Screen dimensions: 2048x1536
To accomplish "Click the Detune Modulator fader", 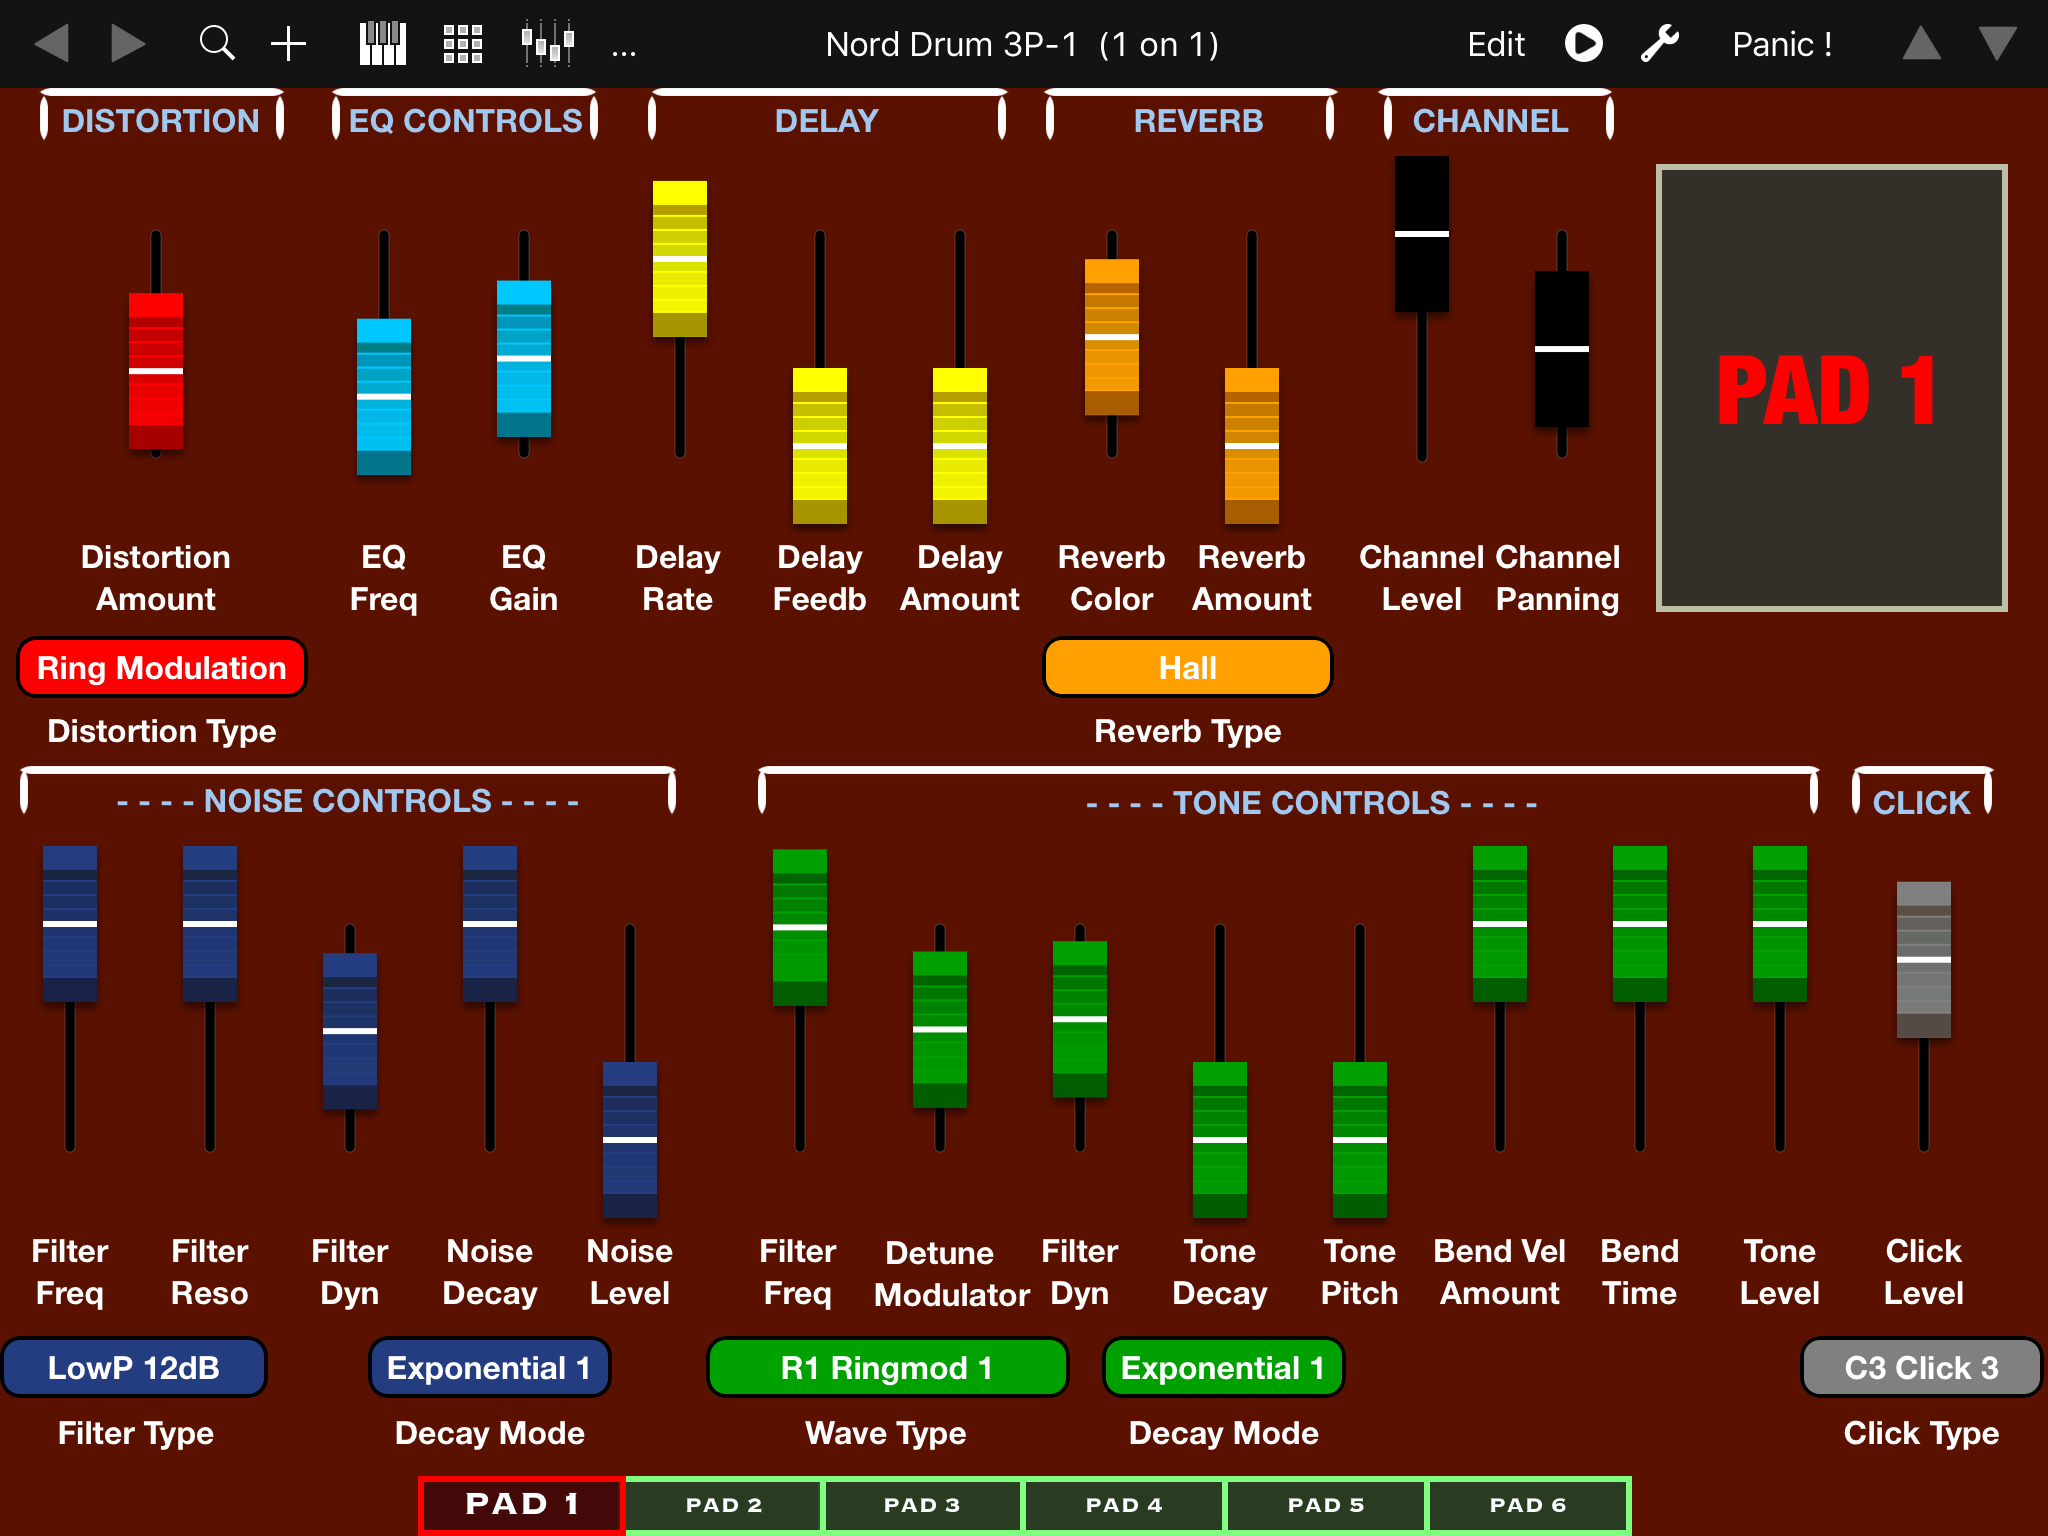I will coord(940,1029).
